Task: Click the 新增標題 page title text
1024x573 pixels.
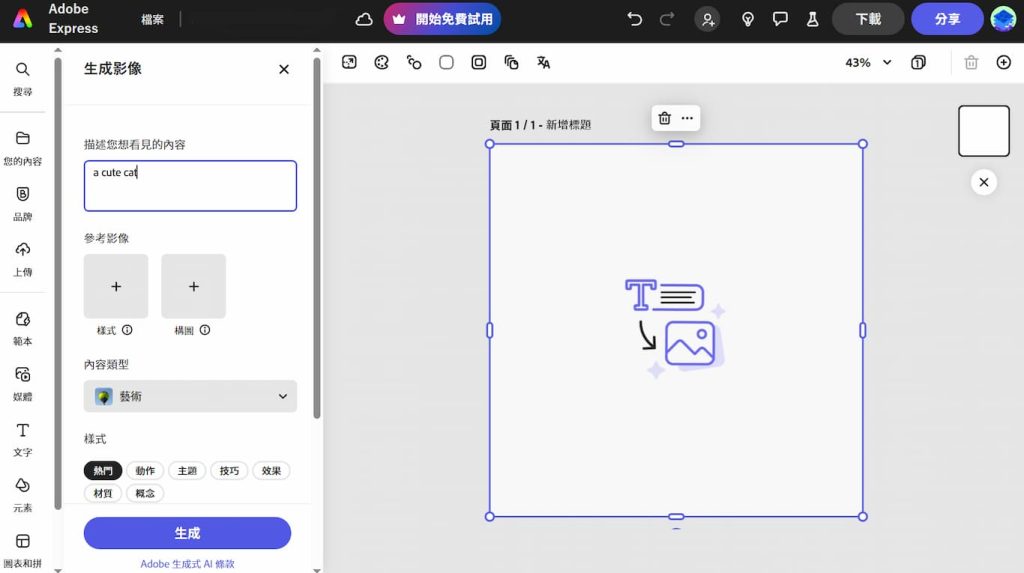Action: [568, 125]
